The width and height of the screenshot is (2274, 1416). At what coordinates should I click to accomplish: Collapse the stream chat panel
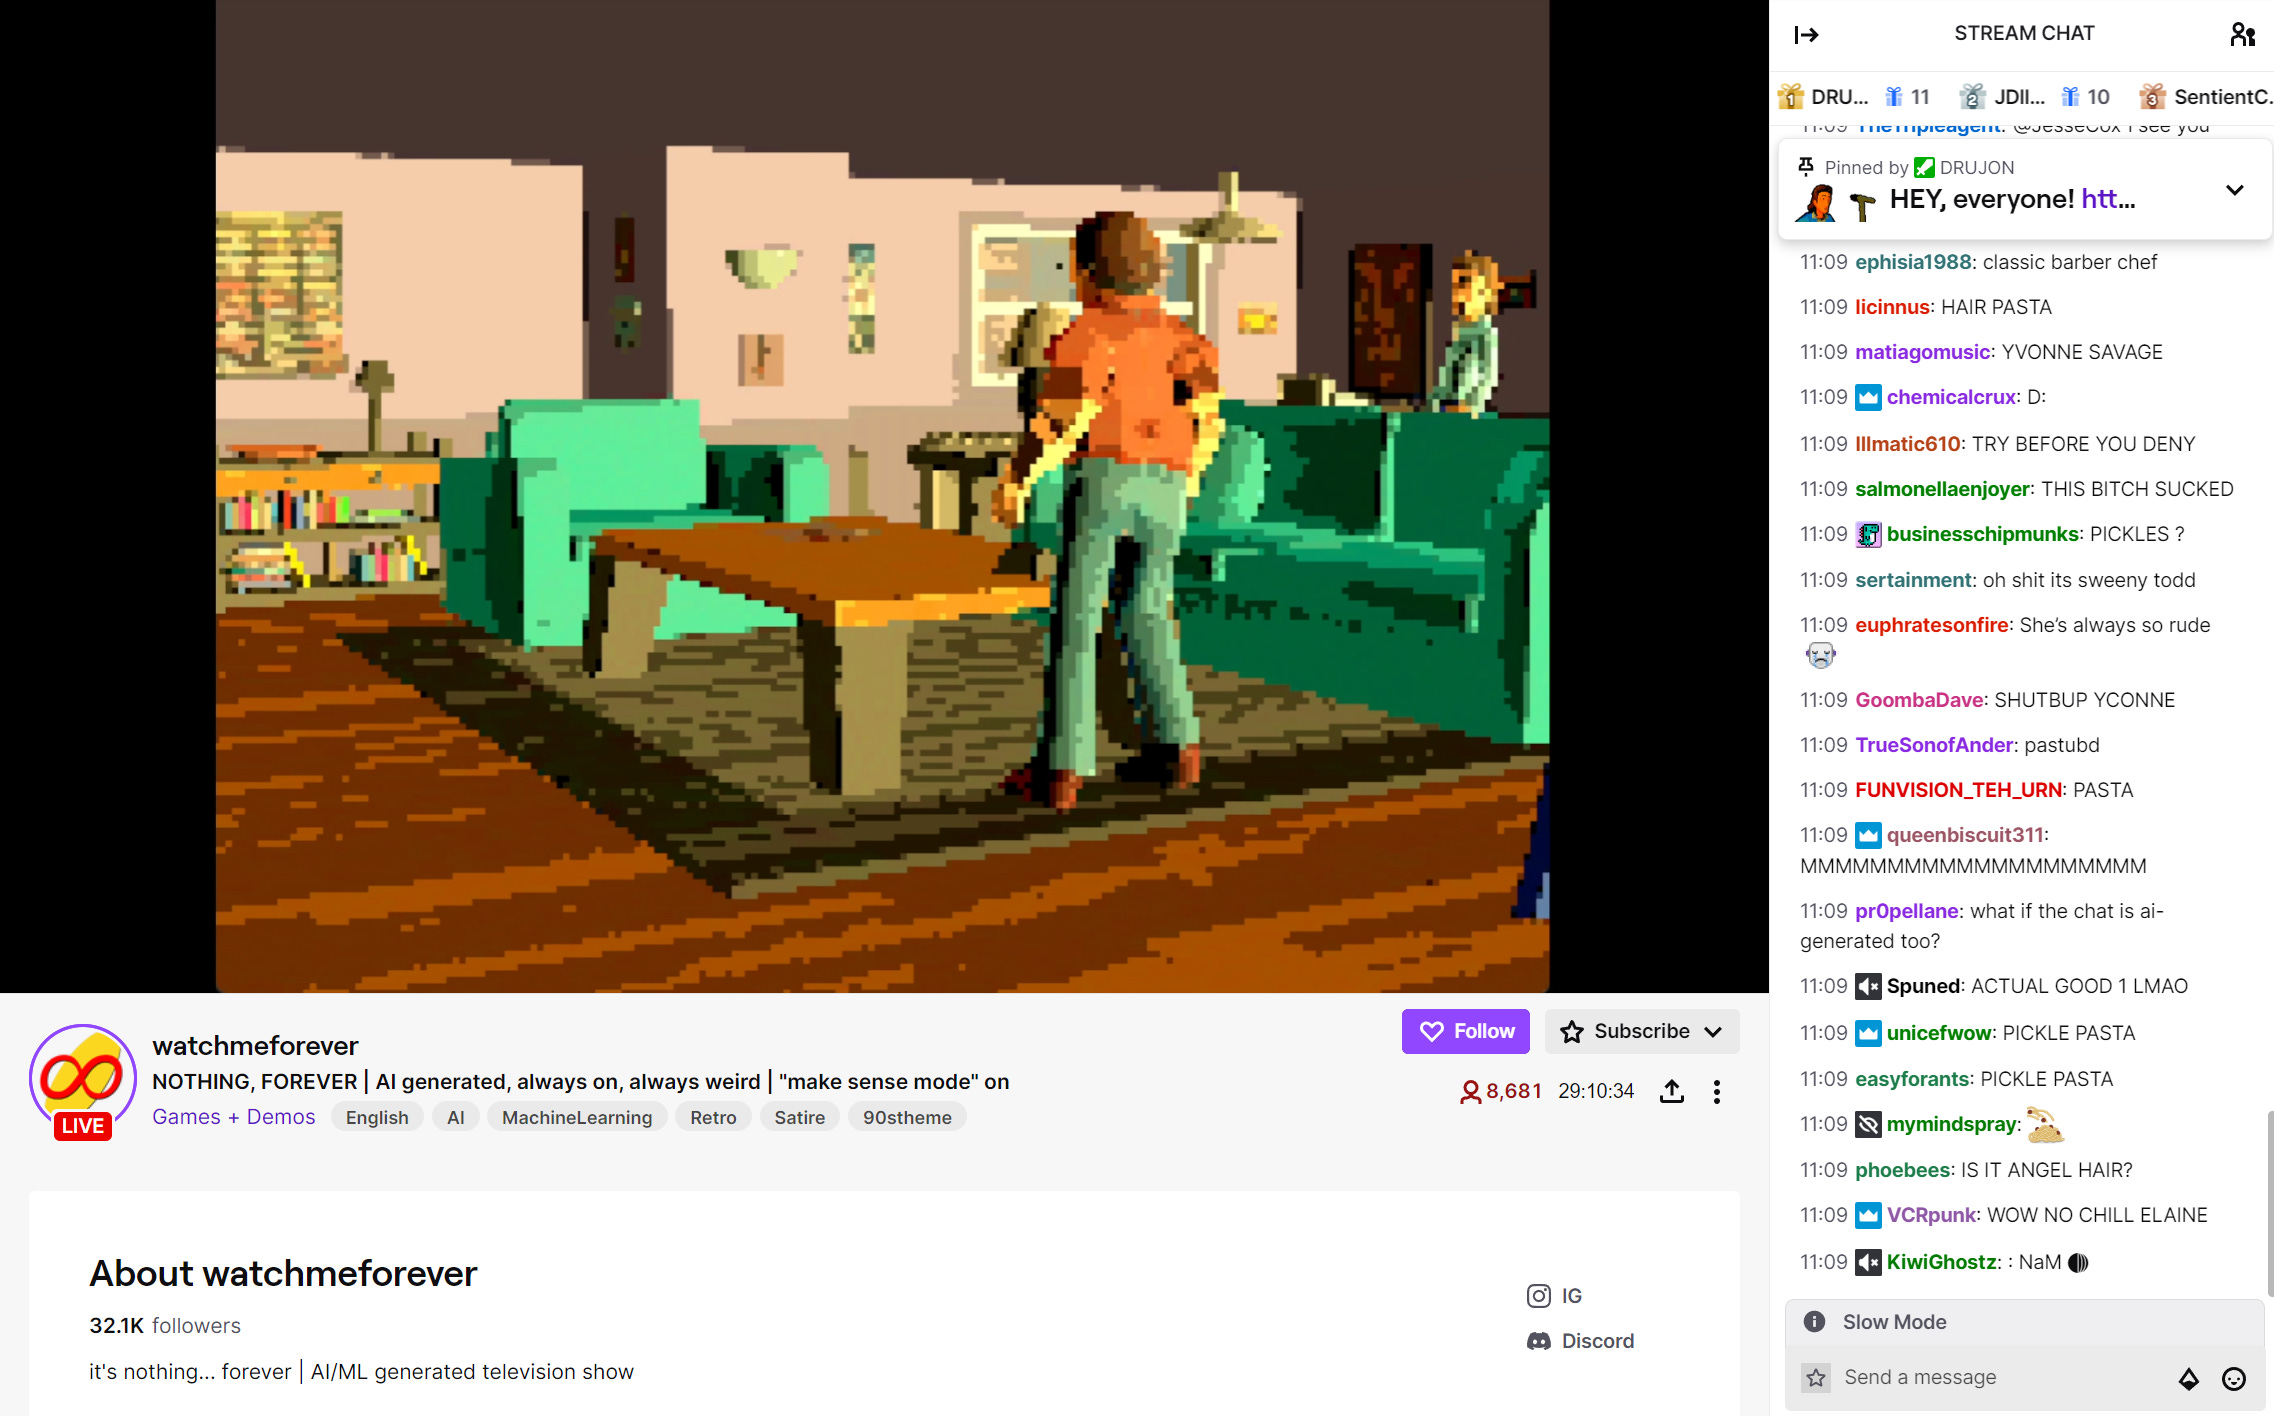(x=1806, y=35)
